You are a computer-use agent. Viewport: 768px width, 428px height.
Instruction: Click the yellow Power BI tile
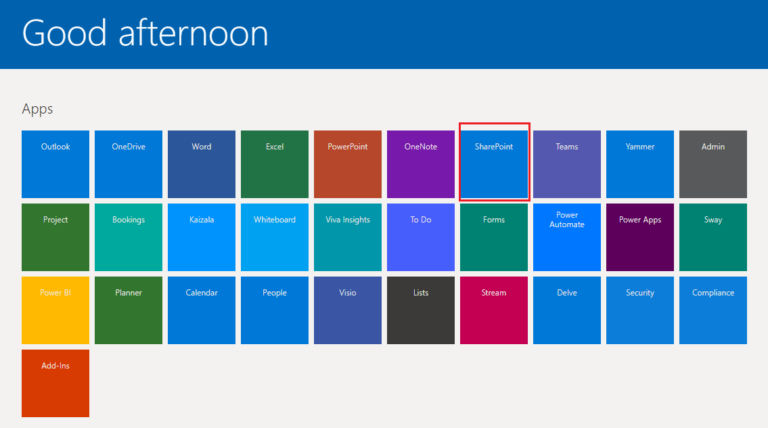pyautogui.click(x=55, y=310)
